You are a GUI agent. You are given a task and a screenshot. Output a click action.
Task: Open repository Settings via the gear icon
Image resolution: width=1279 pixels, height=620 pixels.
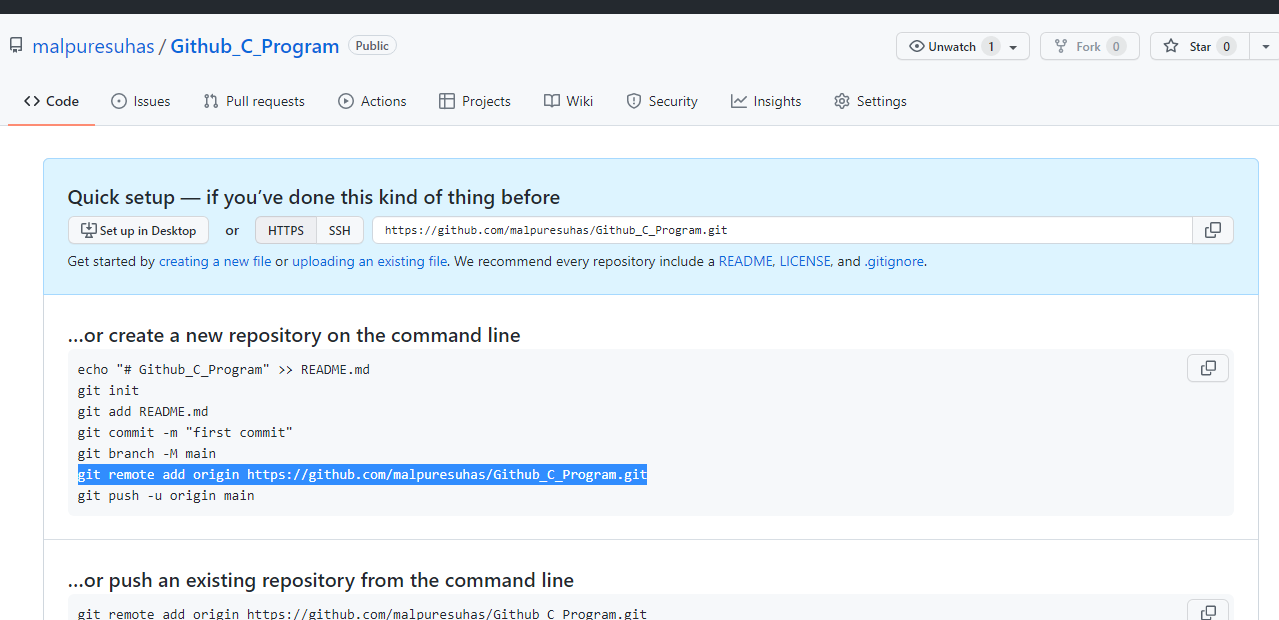(x=841, y=100)
